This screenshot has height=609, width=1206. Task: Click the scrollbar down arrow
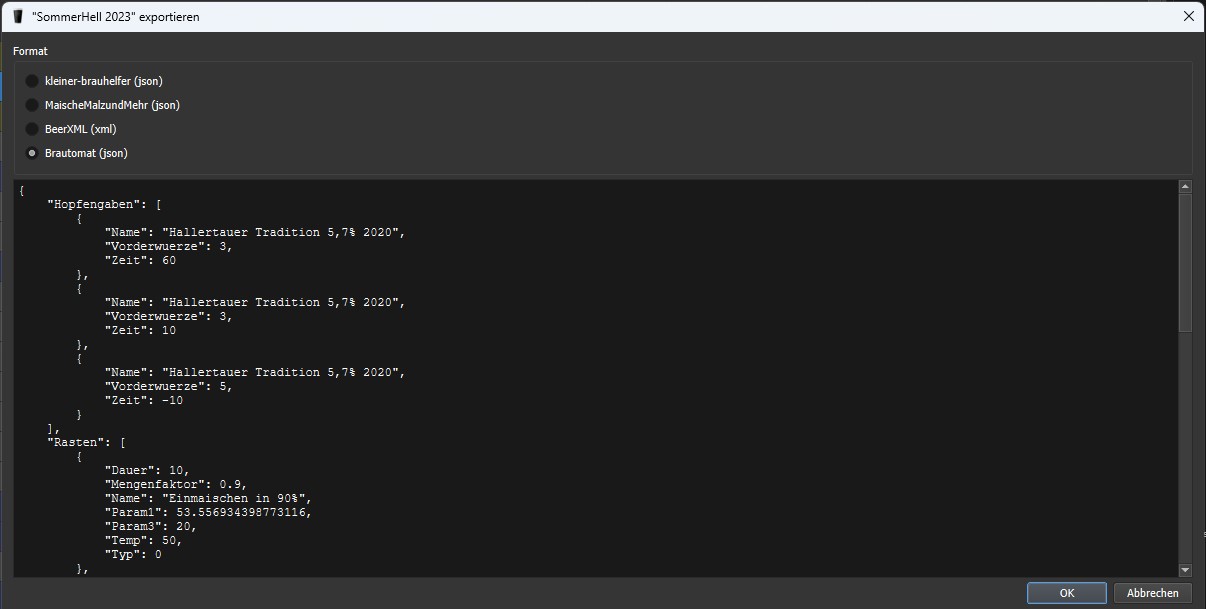tap(1185, 570)
